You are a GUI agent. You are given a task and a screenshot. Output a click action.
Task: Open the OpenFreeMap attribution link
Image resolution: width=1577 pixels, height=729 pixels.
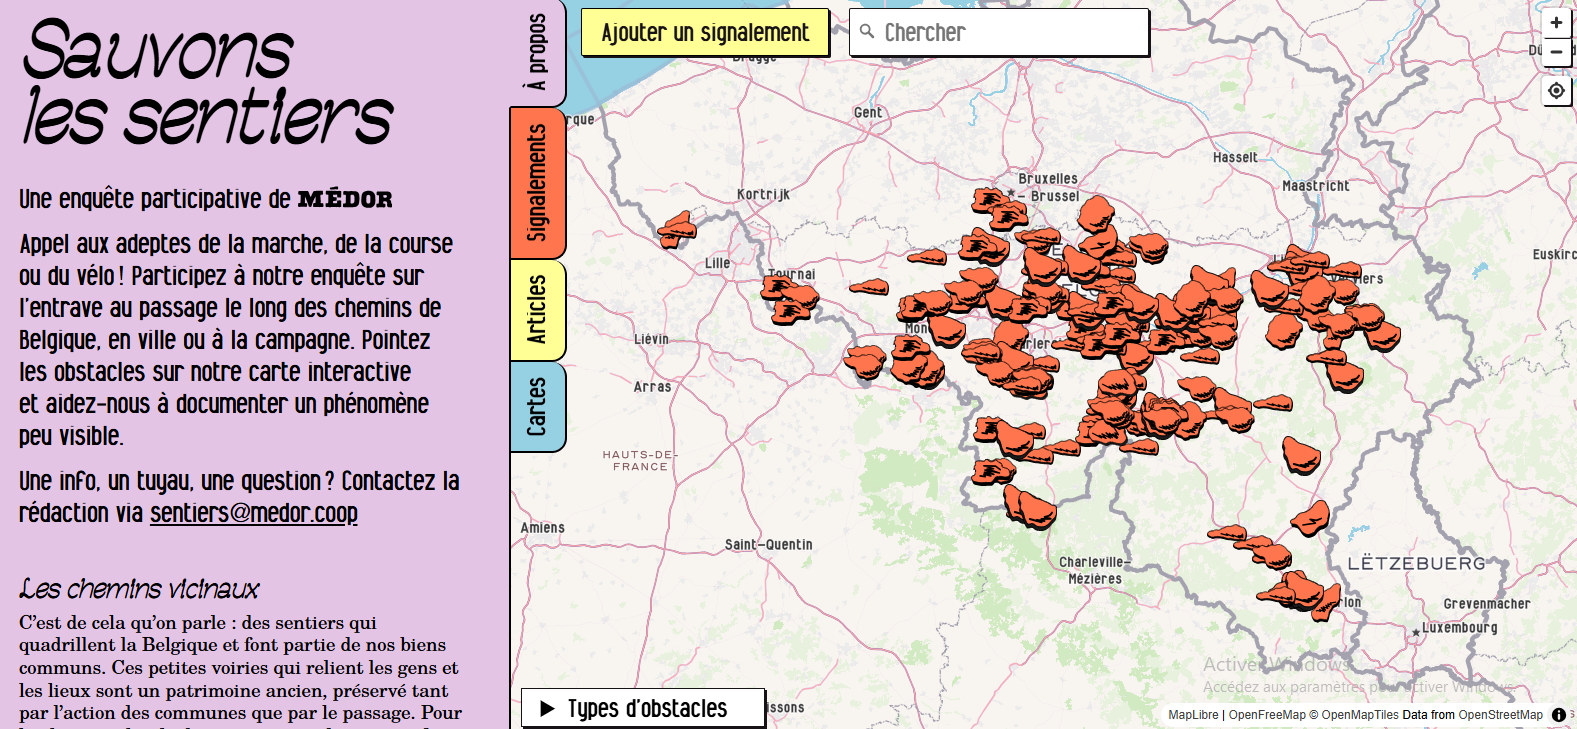[1266, 715]
